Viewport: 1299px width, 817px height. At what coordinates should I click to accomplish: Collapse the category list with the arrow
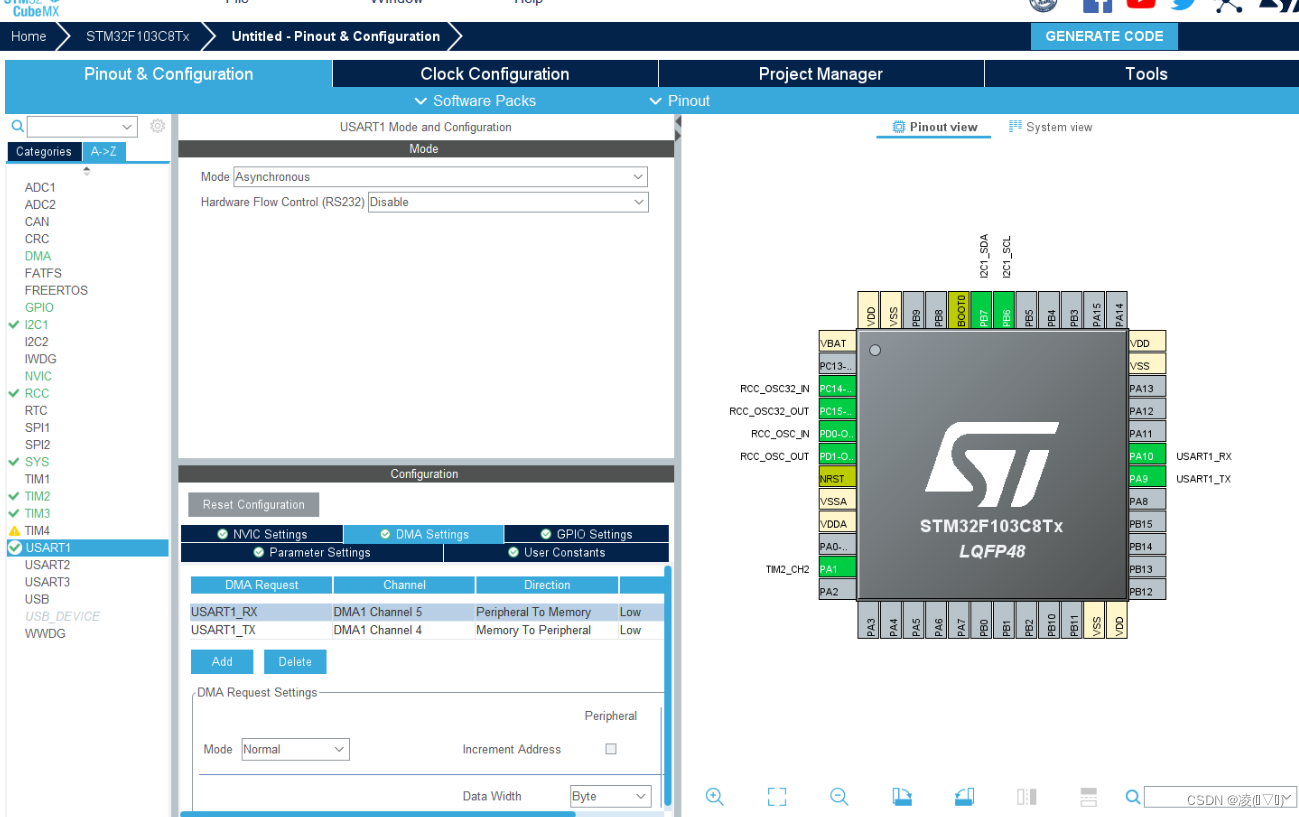[86, 170]
